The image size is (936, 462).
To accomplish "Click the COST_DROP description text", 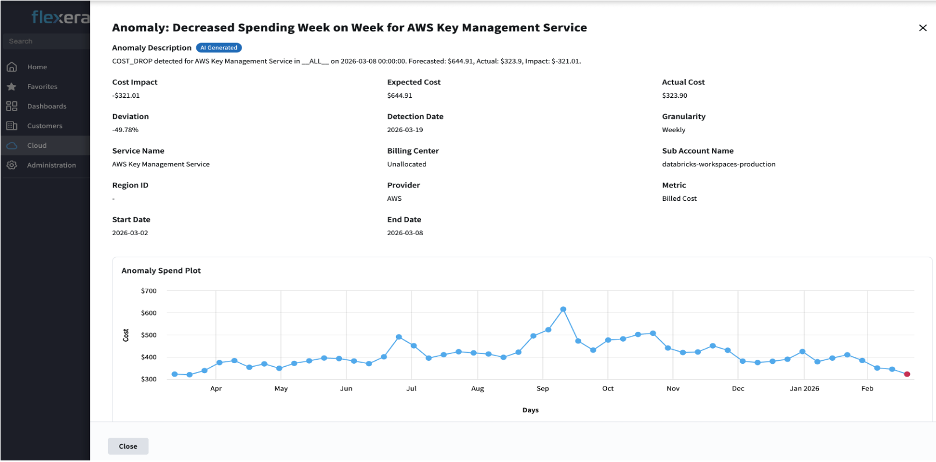I will (x=347, y=61).
